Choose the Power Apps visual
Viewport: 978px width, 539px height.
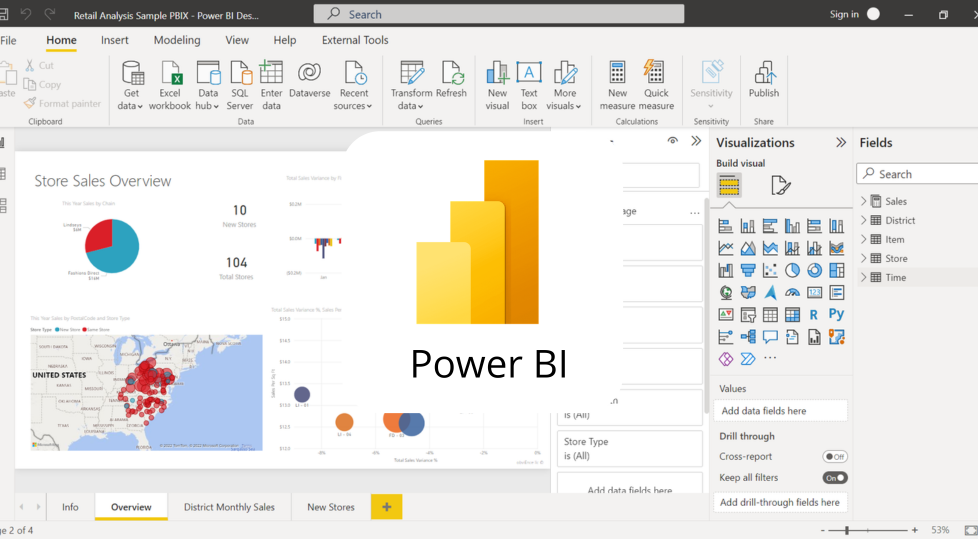725,359
